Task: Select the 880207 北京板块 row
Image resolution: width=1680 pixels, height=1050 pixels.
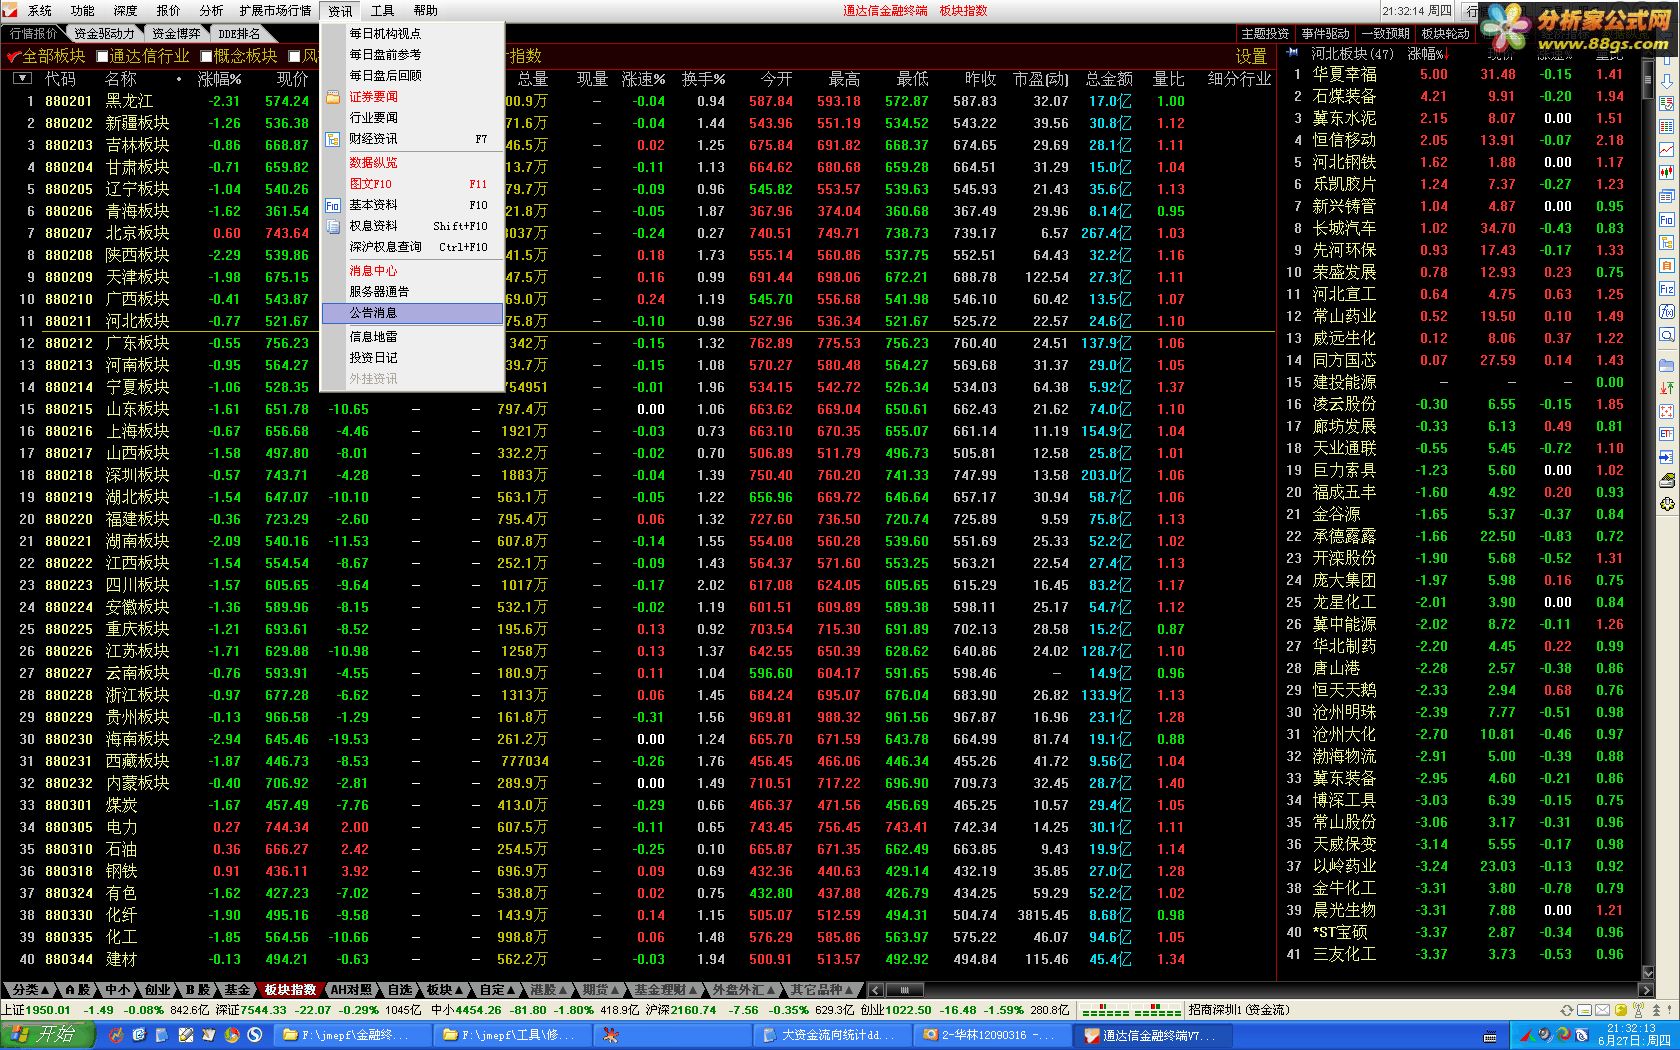Action: click(640, 233)
